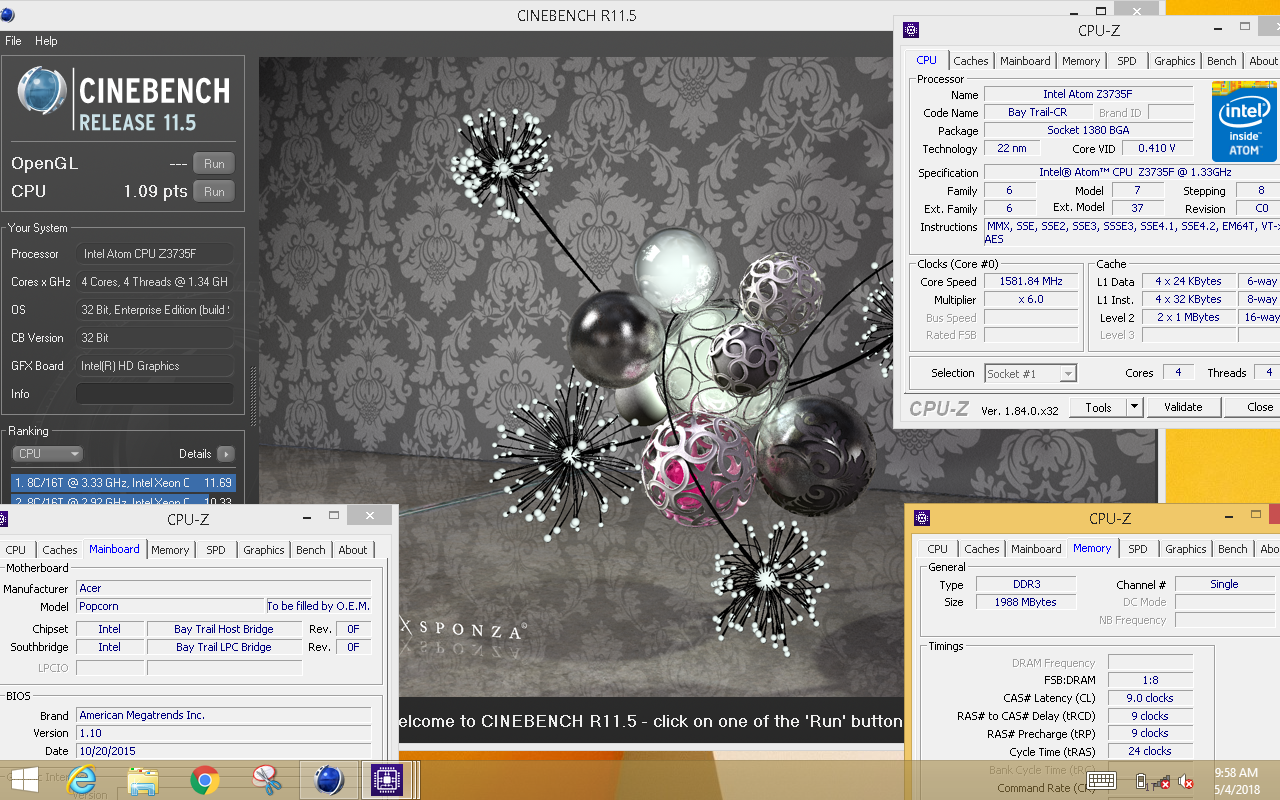Screen dimensions: 1280x800
Task: Switch to Caches tab in Mainboard CPU-Z window
Action: coord(59,550)
